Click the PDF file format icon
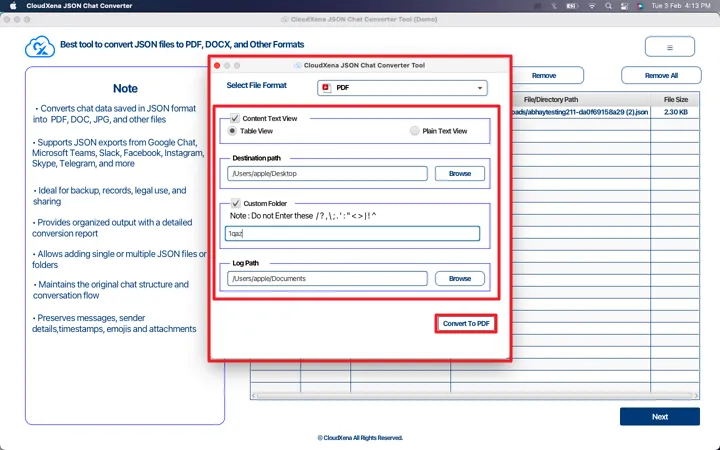Image resolution: width=720 pixels, height=450 pixels. [326, 88]
